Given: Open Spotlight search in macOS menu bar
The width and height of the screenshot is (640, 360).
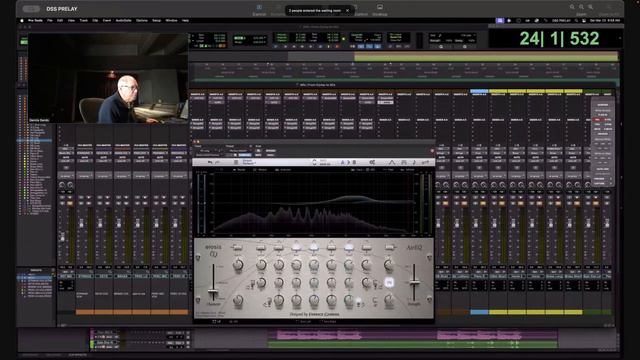Looking at the screenshot, I should pos(576,20).
